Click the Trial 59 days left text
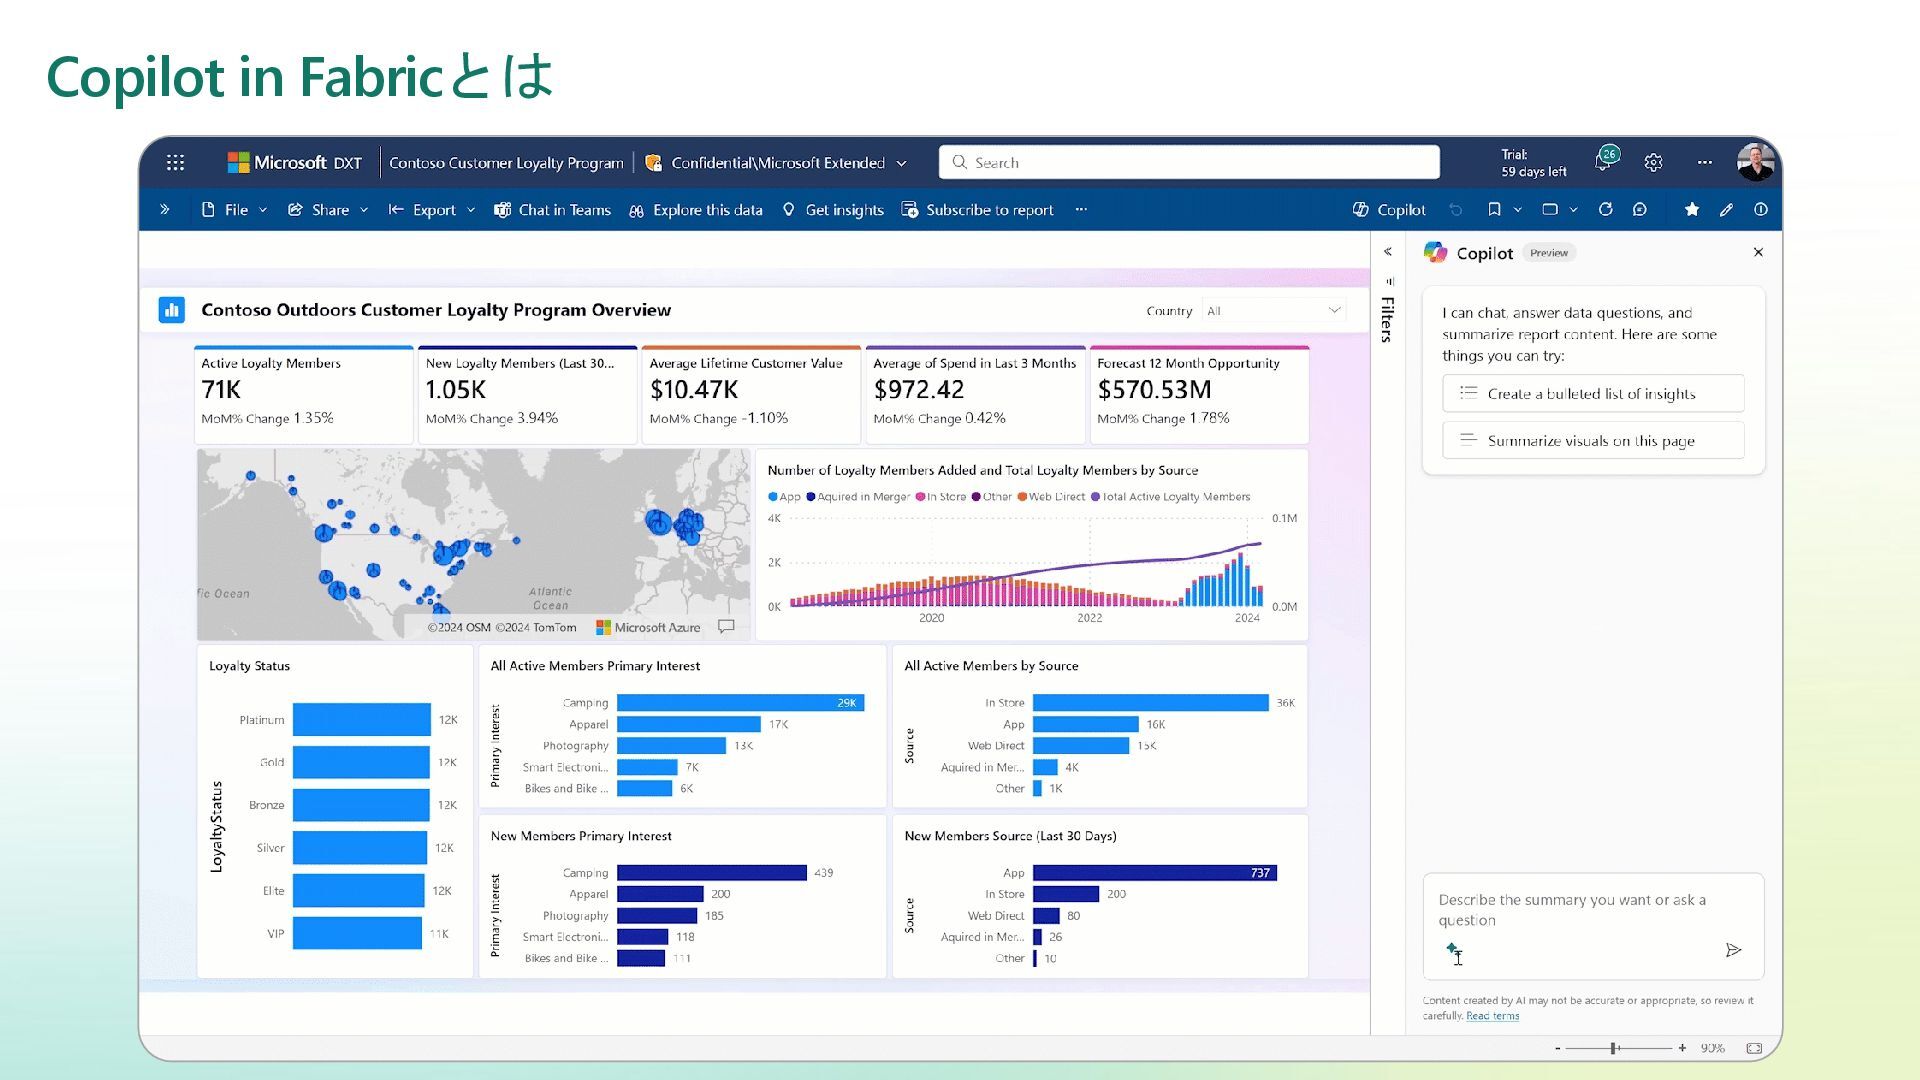 point(1533,163)
